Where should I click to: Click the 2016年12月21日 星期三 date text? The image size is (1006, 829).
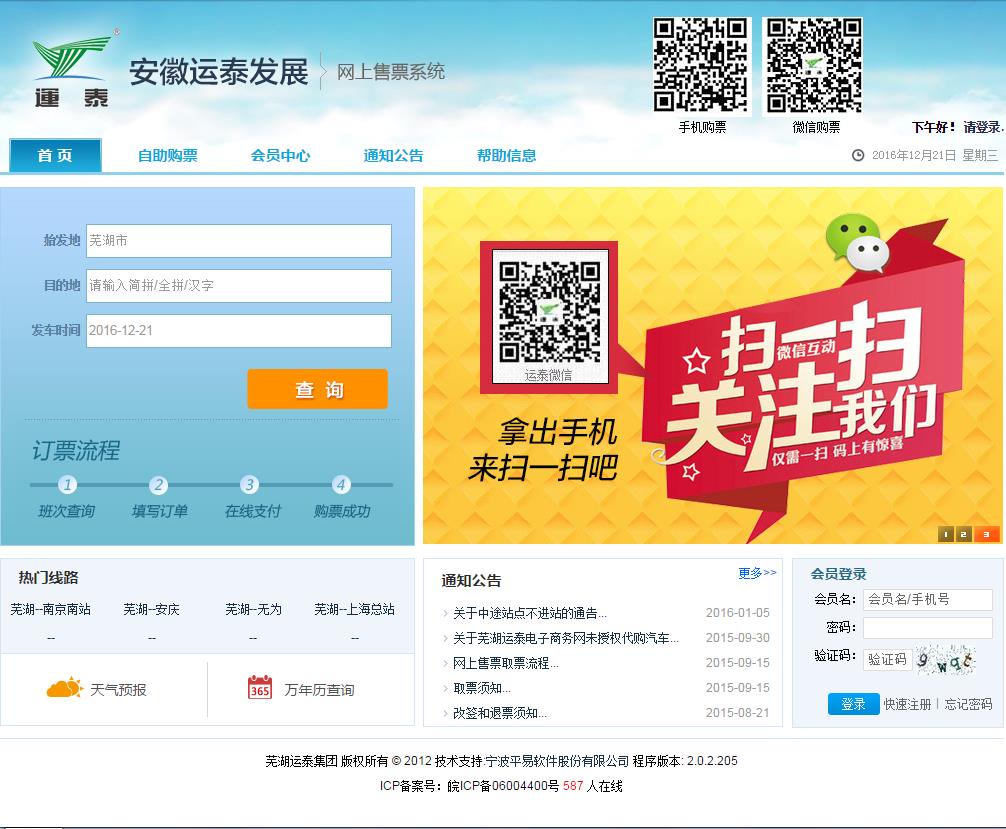(935, 155)
